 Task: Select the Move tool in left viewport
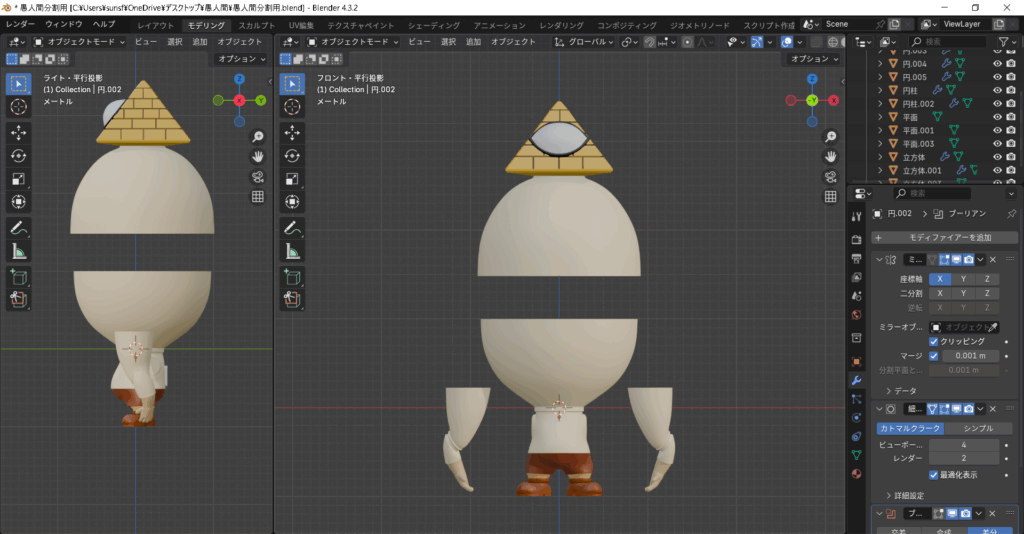pyautogui.click(x=19, y=132)
